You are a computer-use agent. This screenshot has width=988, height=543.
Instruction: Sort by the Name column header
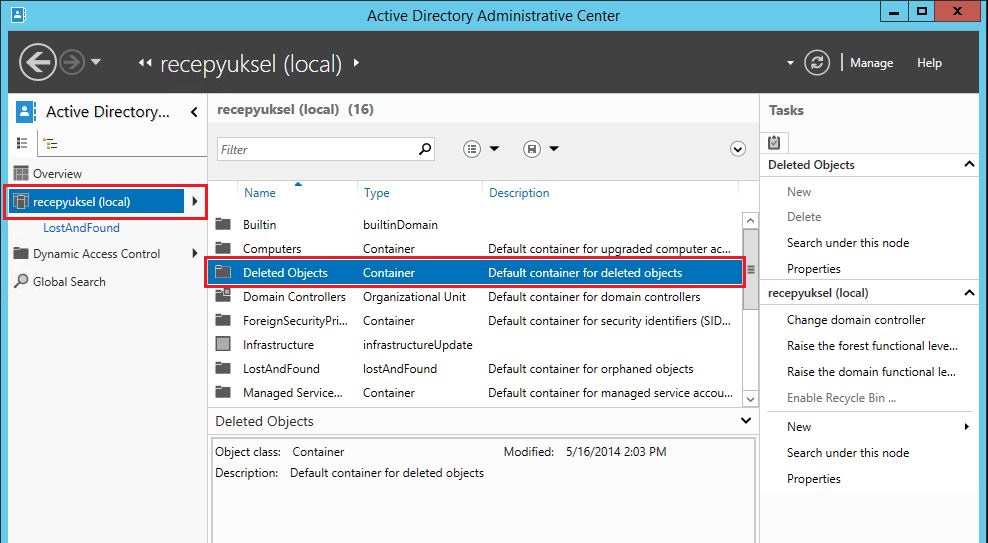[260, 193]
